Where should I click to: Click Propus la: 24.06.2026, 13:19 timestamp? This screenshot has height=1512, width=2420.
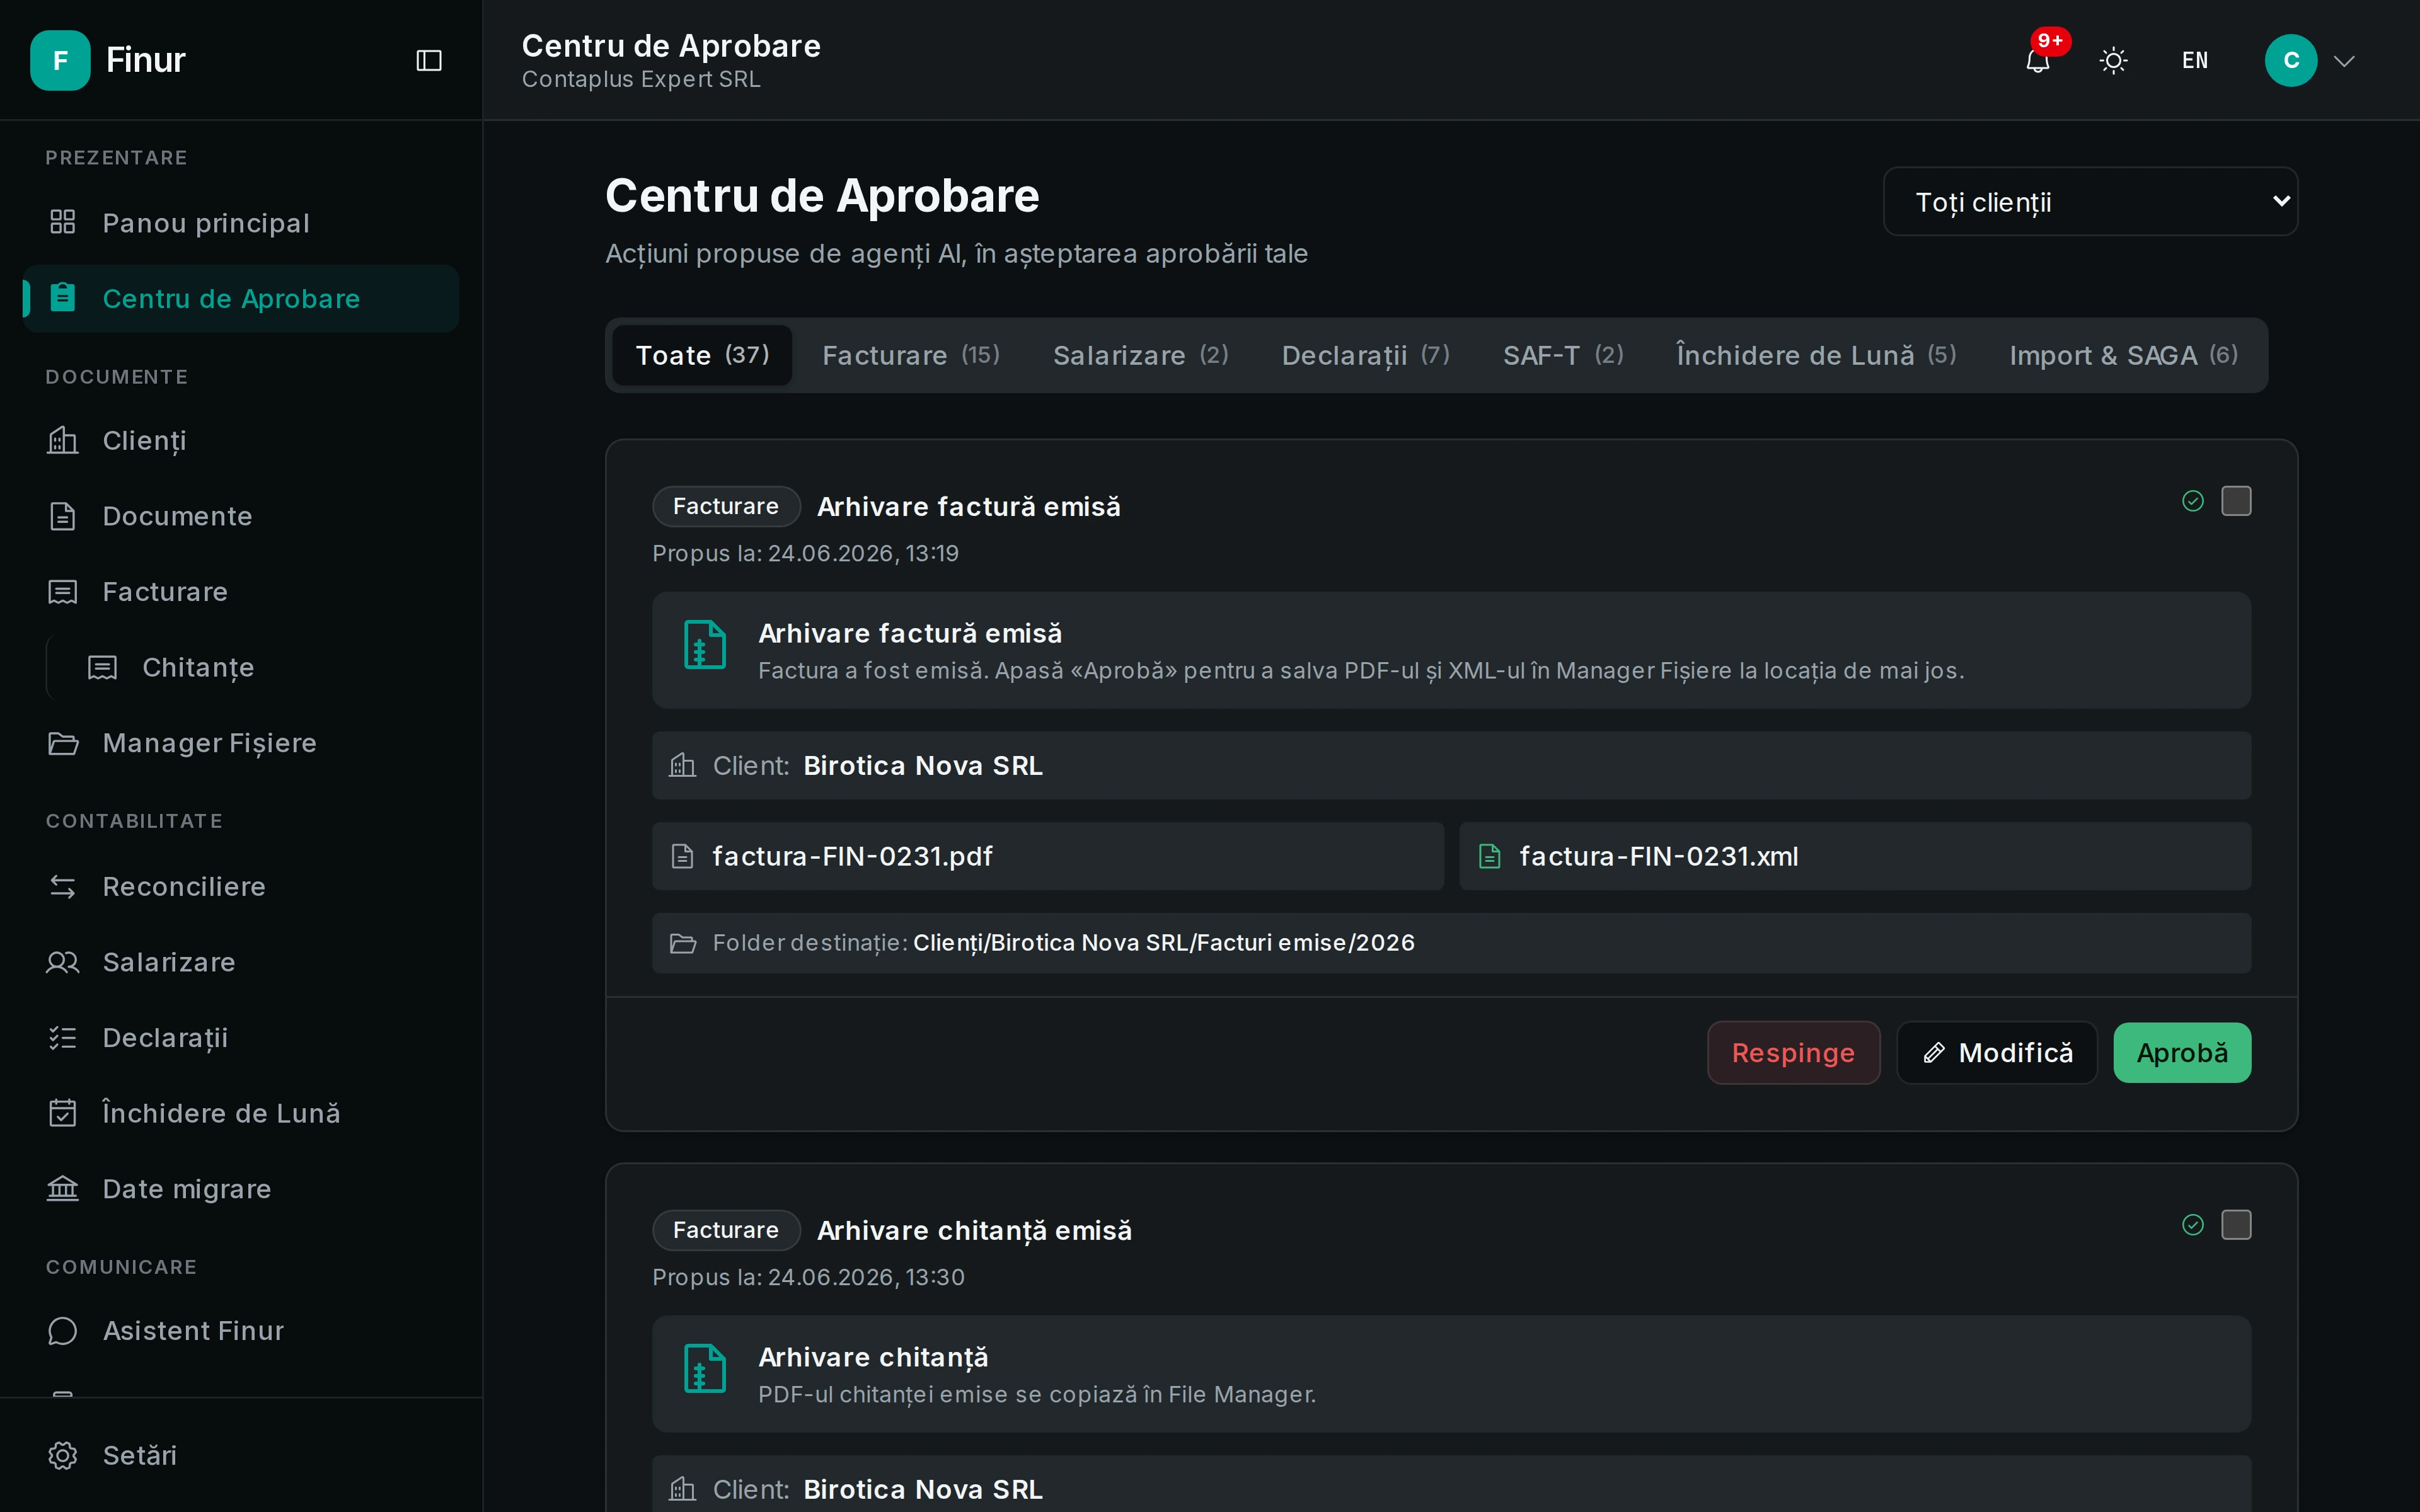805,553
